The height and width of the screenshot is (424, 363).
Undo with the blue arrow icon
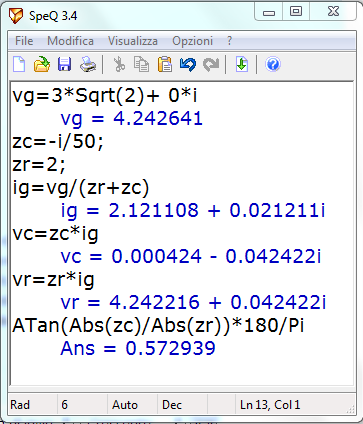coord(188,64)
